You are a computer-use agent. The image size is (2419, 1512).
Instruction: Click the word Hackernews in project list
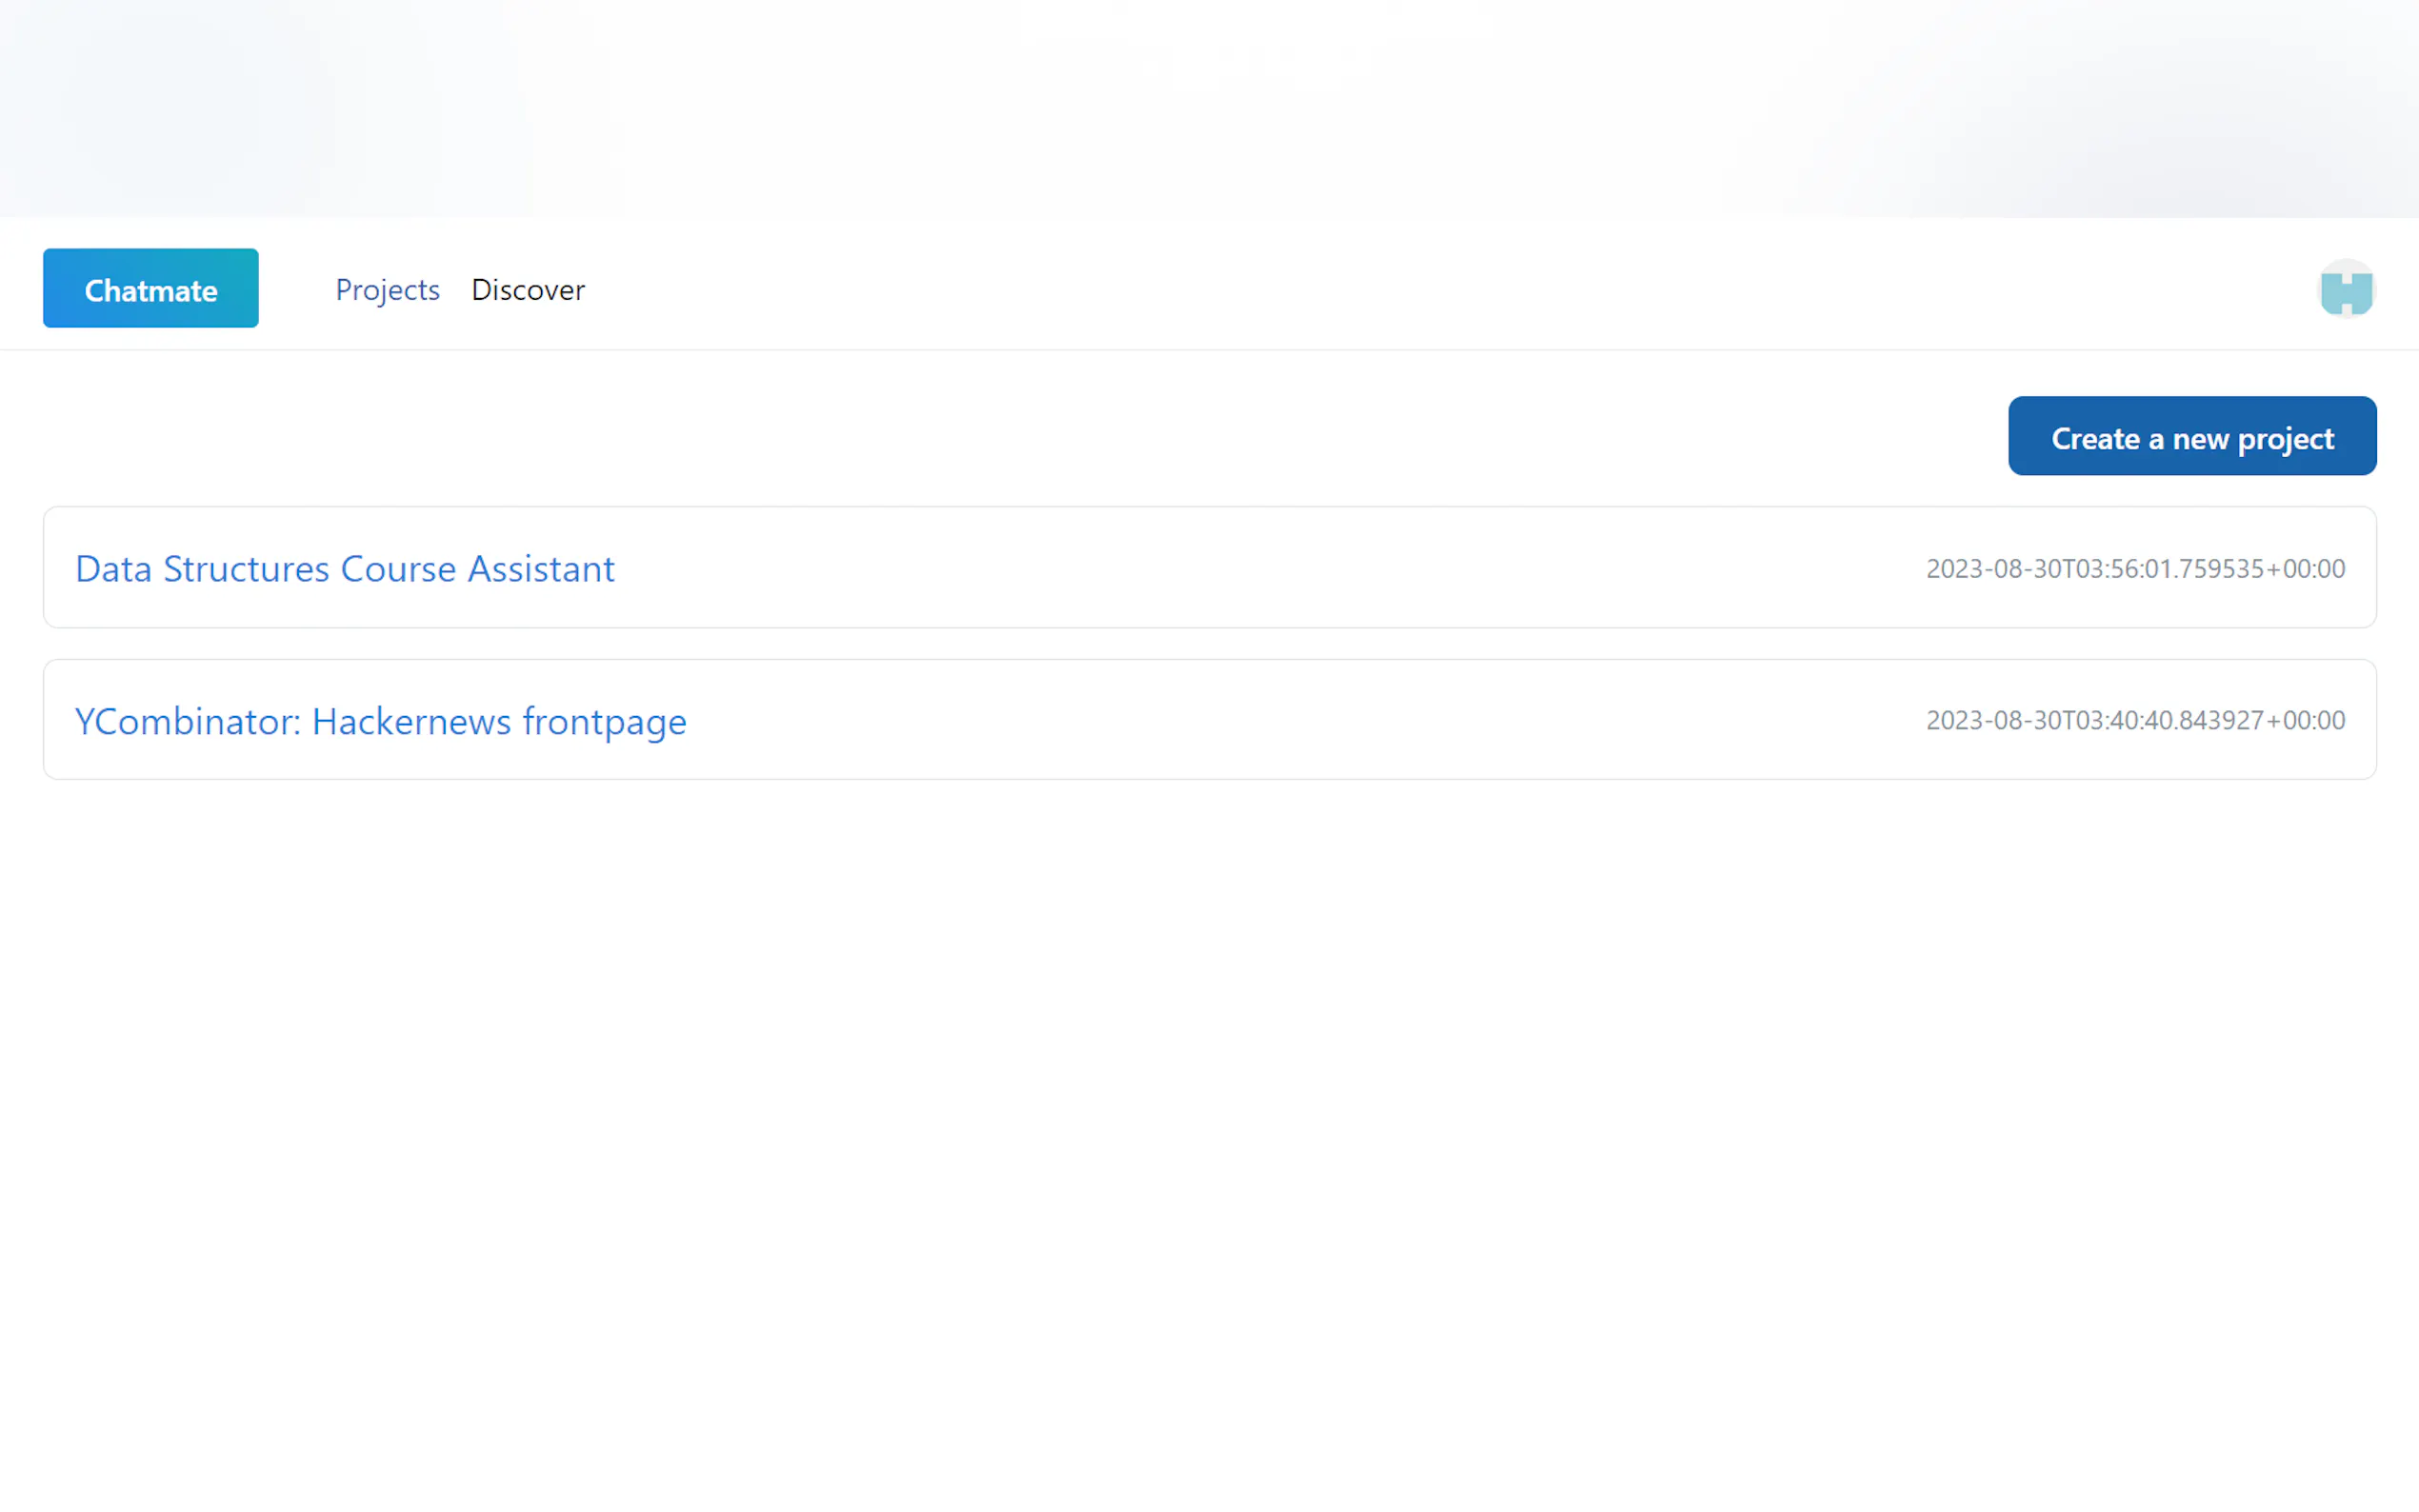tap(411, 721)
